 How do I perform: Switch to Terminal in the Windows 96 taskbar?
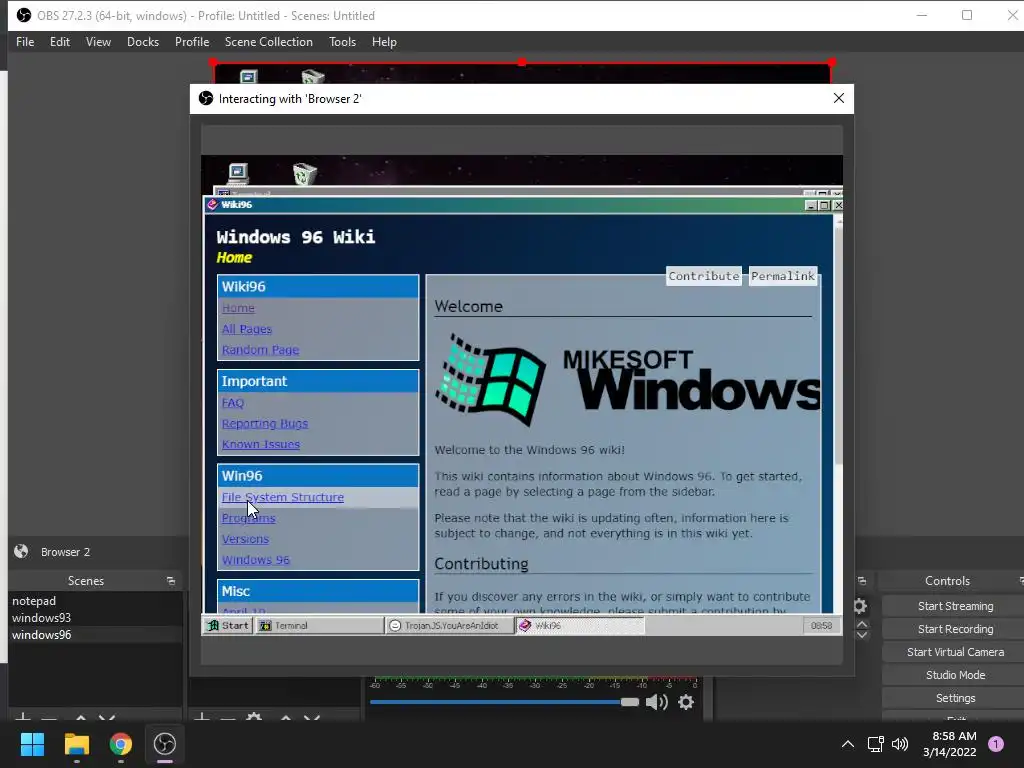(x=319, y=626)
